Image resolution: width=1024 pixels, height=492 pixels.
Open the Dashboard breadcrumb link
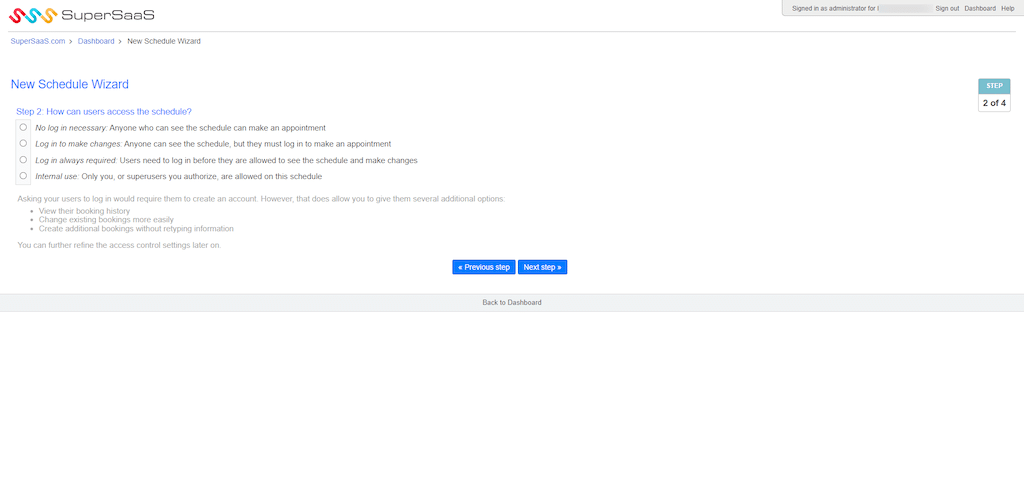coord(96,41)
